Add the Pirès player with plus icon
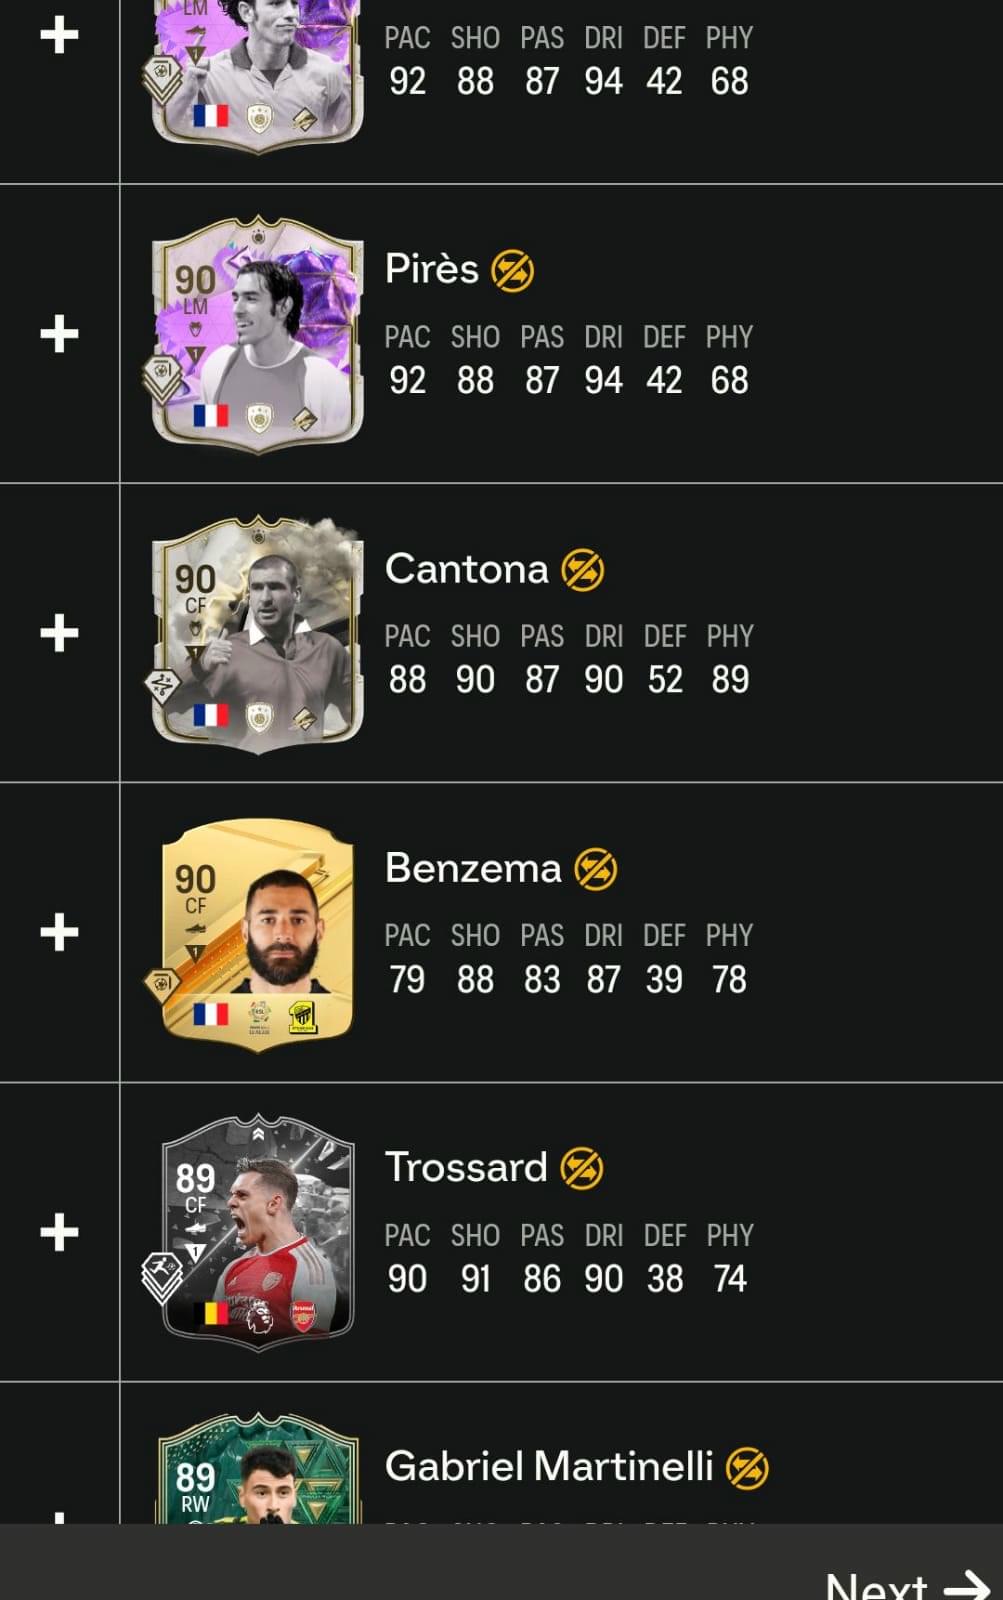Viewport: 1003px width, 1600px height. [x=59, y=334]
